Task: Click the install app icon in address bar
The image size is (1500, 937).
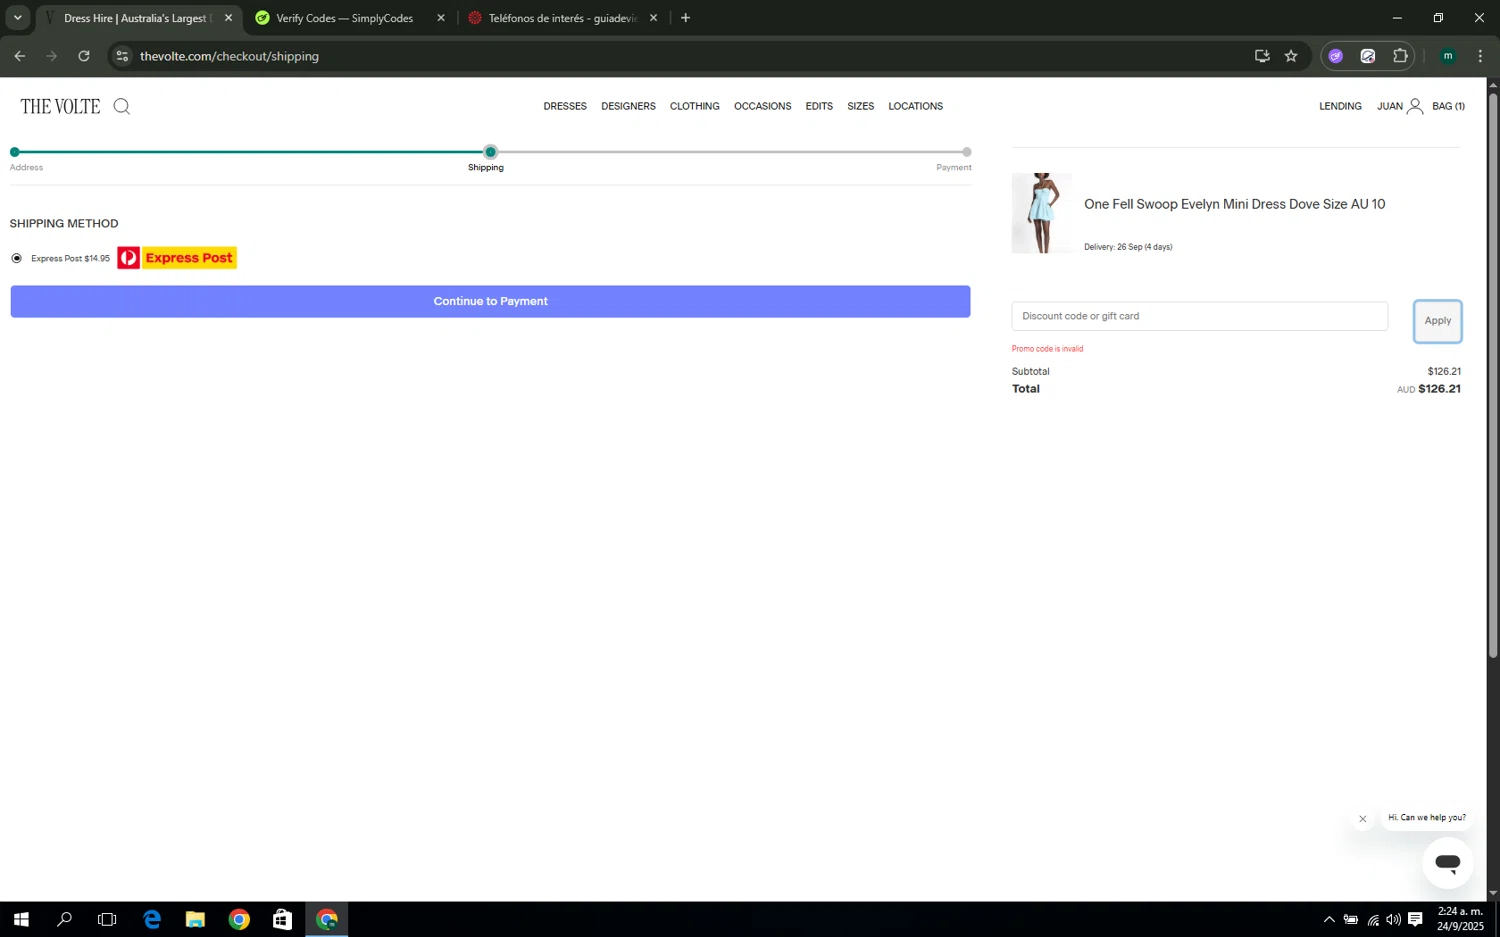Action: 1262,56
